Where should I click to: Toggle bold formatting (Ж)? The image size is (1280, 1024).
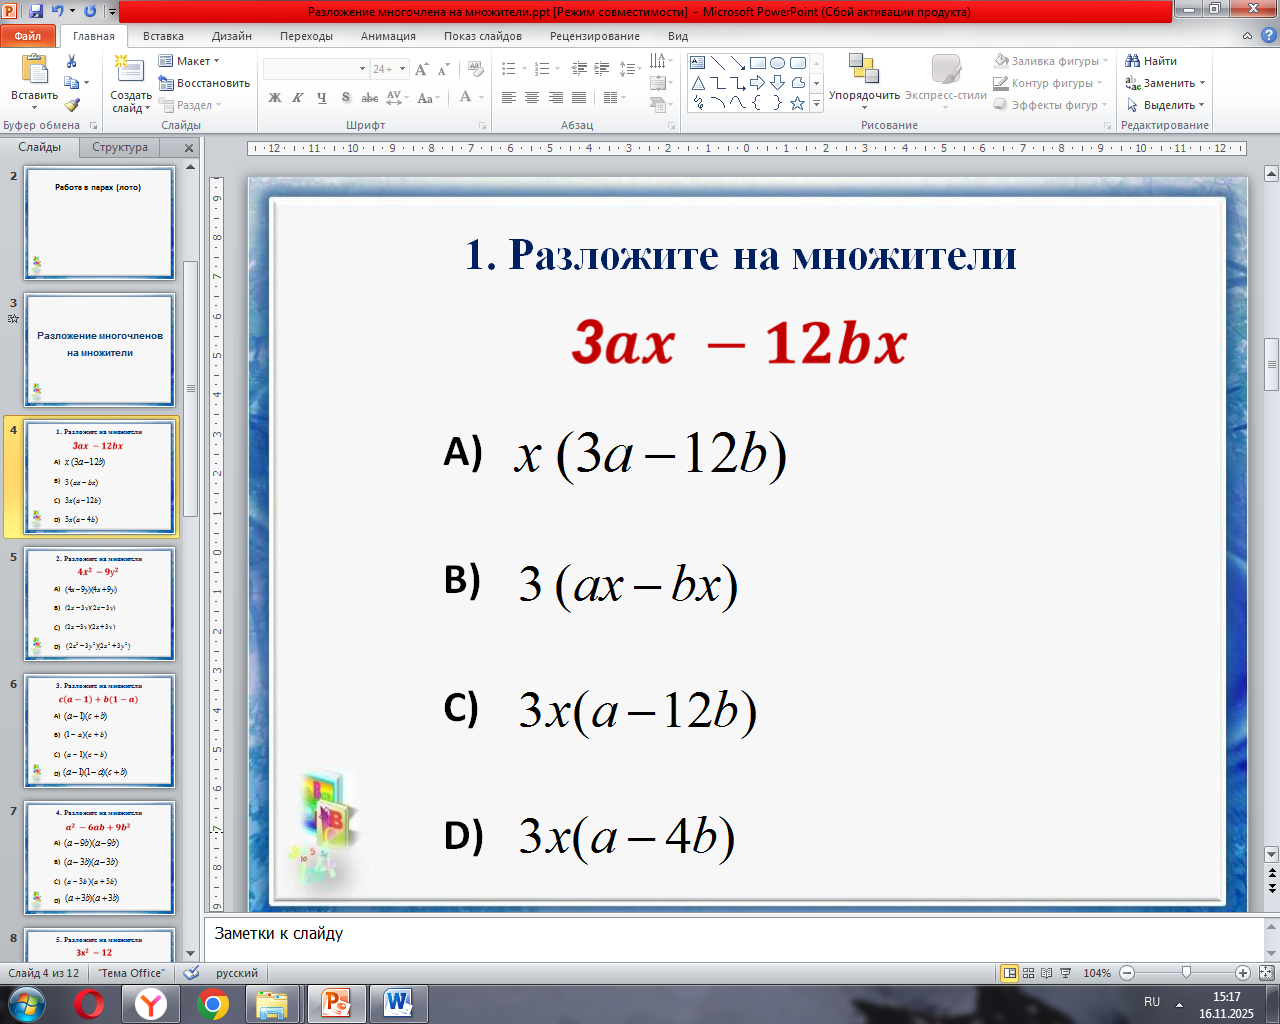[x=275, y=98]
